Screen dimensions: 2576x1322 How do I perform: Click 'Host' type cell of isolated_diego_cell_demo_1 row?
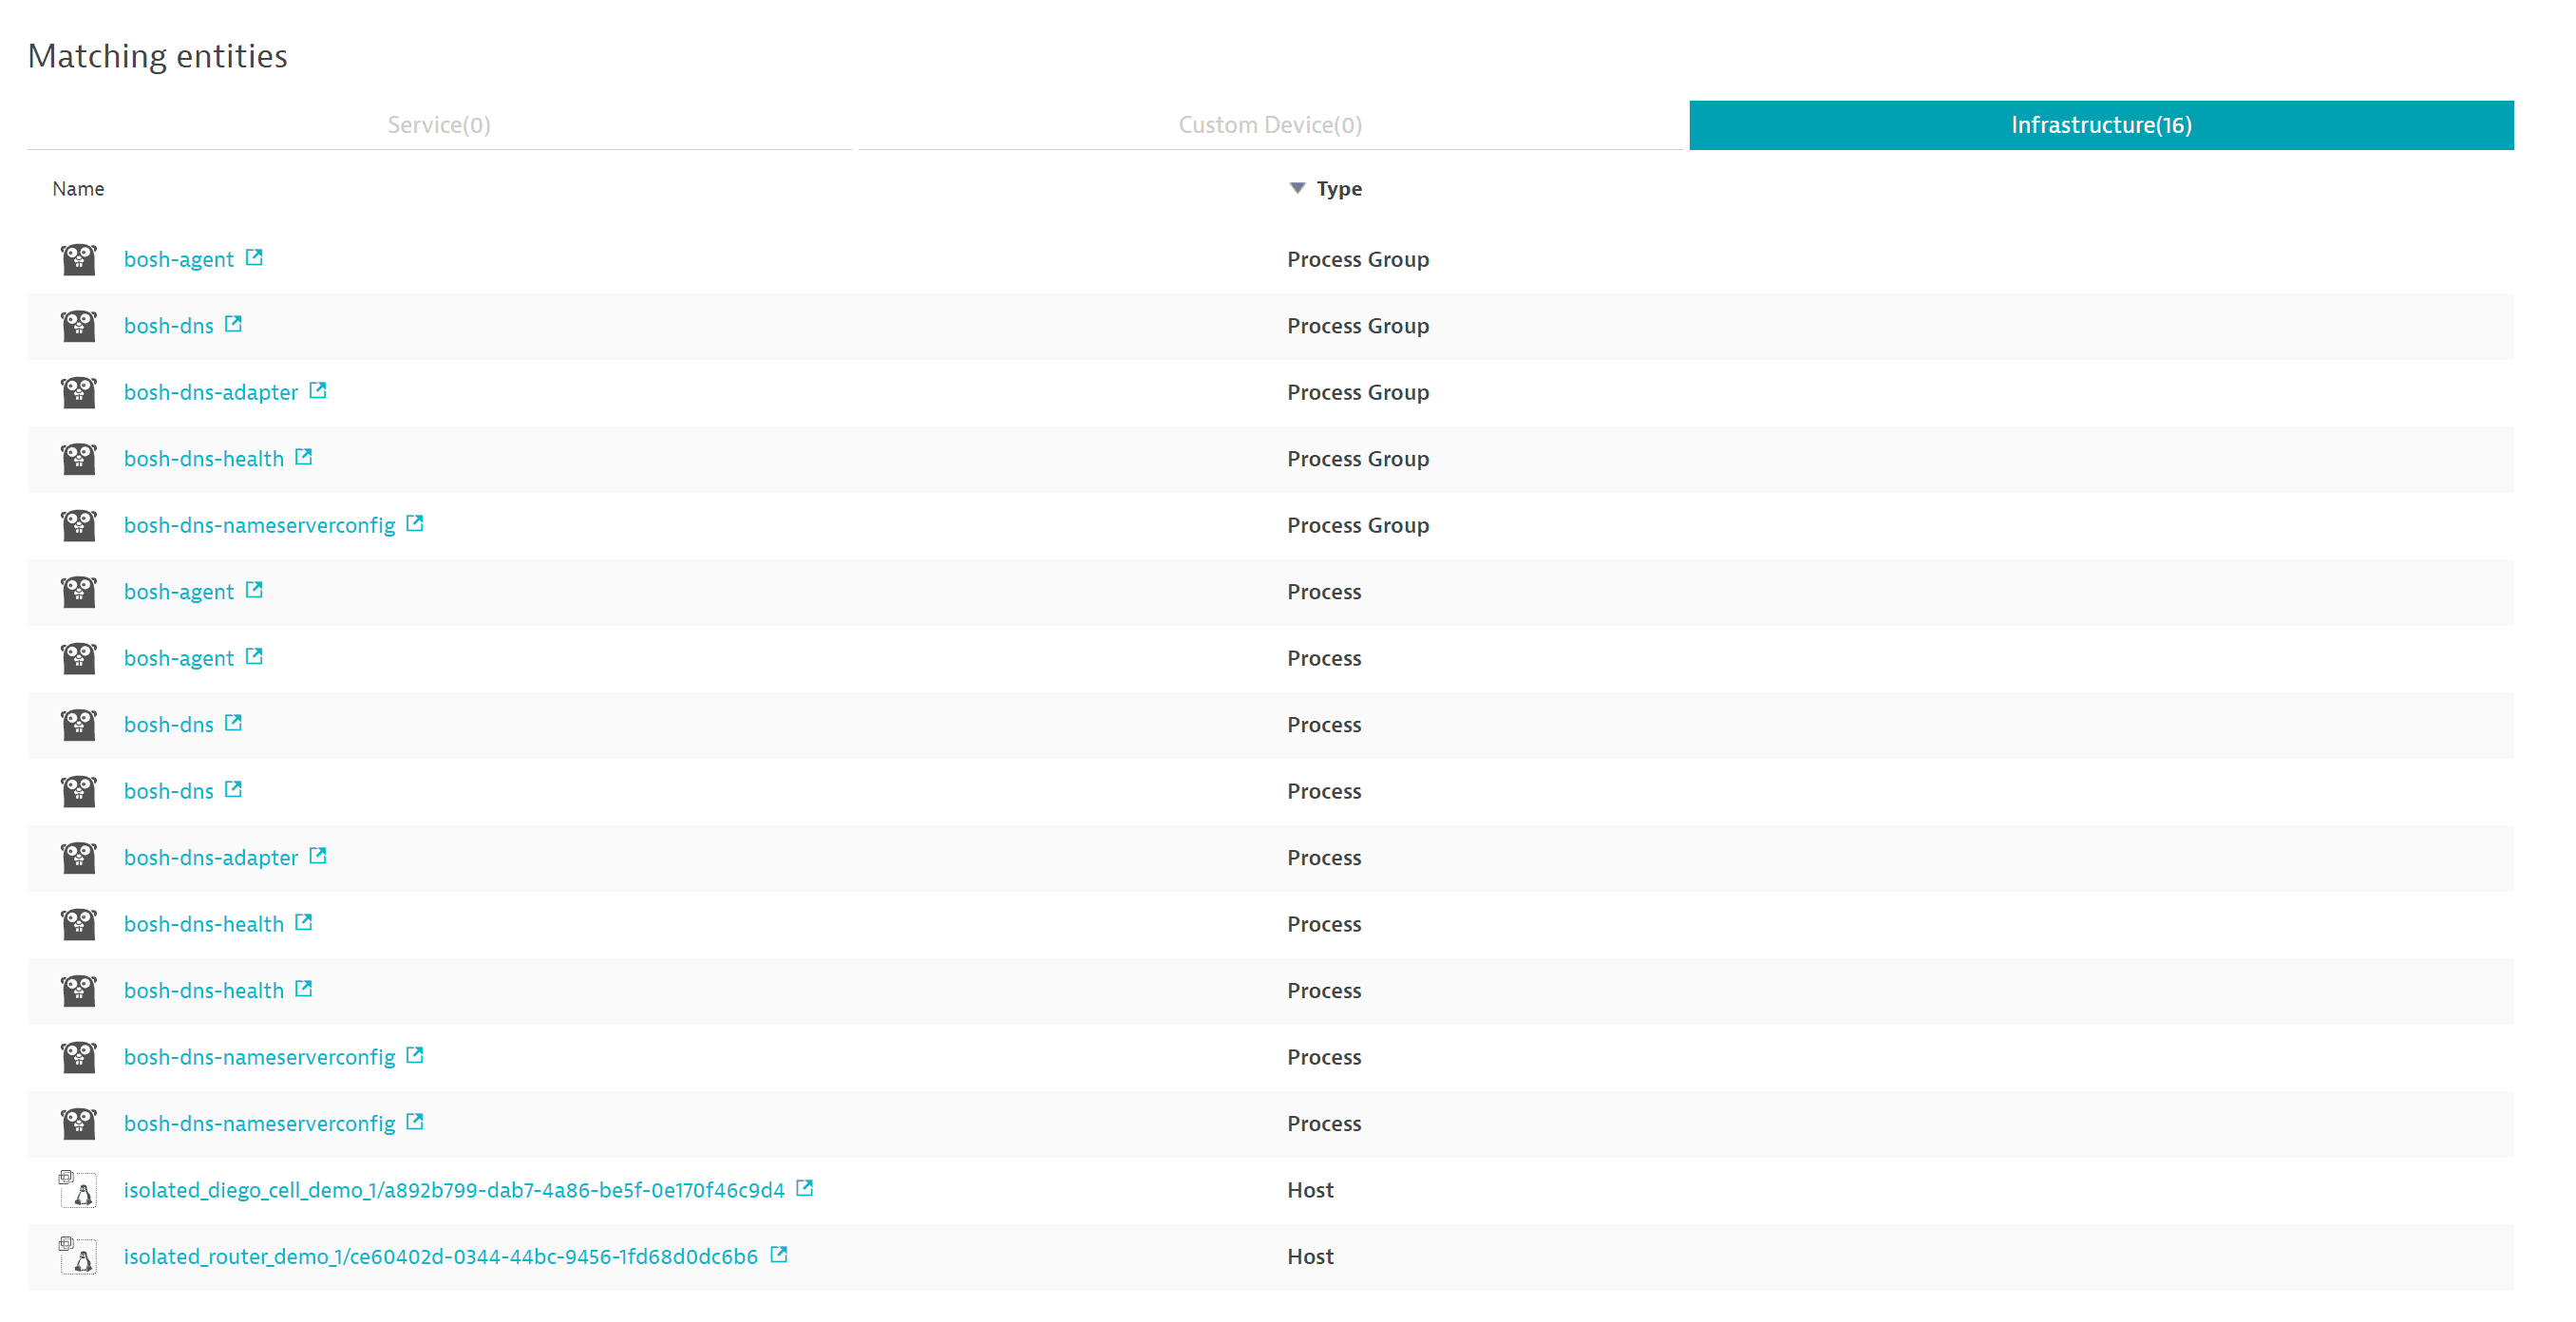[1311, 1190]
